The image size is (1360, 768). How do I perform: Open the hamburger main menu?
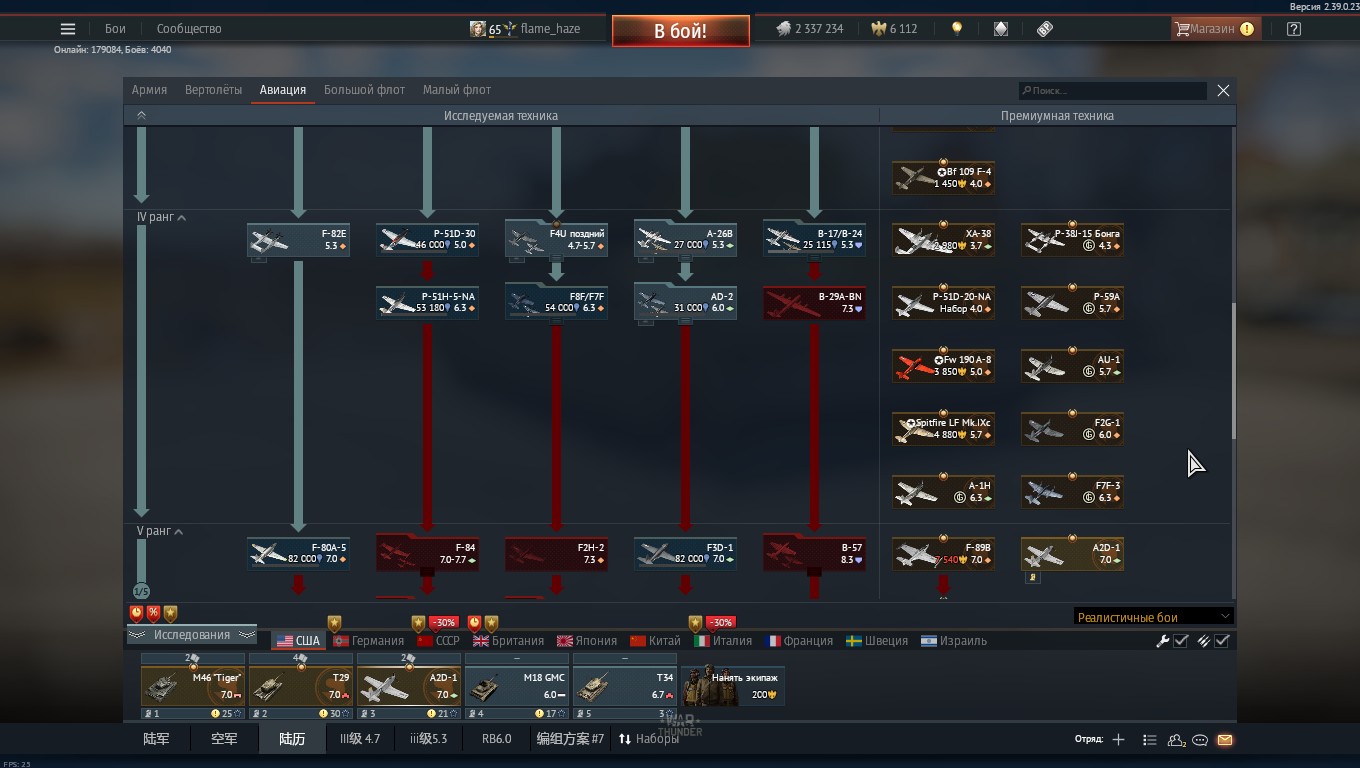click(x=68, y=29)
